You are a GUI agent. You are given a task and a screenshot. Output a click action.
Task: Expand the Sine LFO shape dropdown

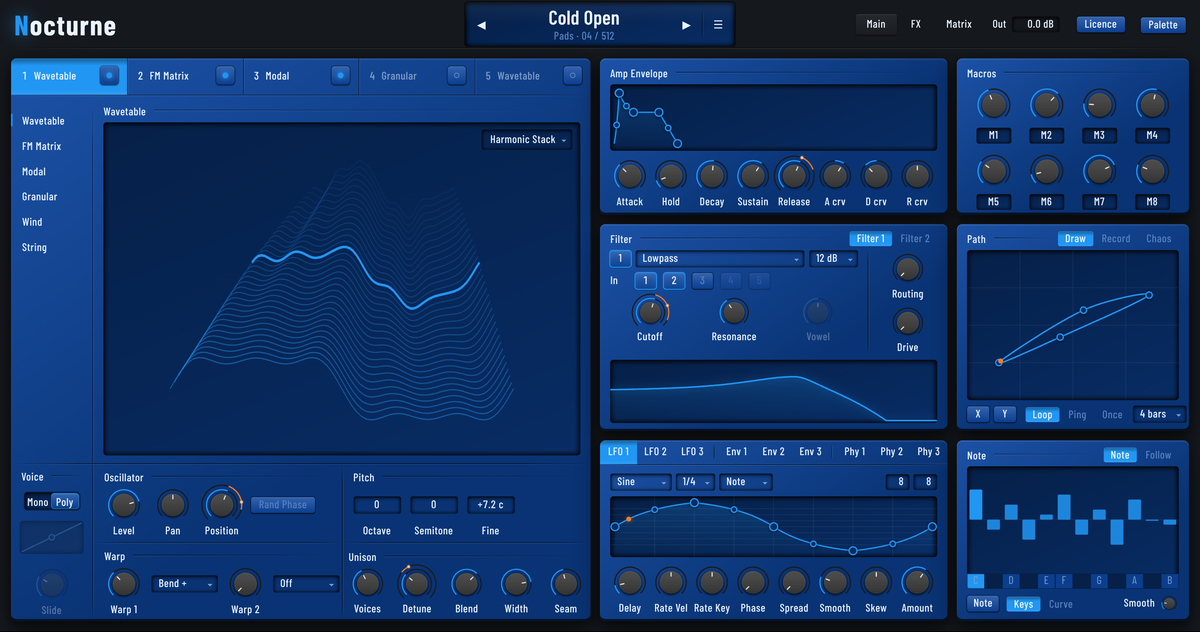coord(641,482)
